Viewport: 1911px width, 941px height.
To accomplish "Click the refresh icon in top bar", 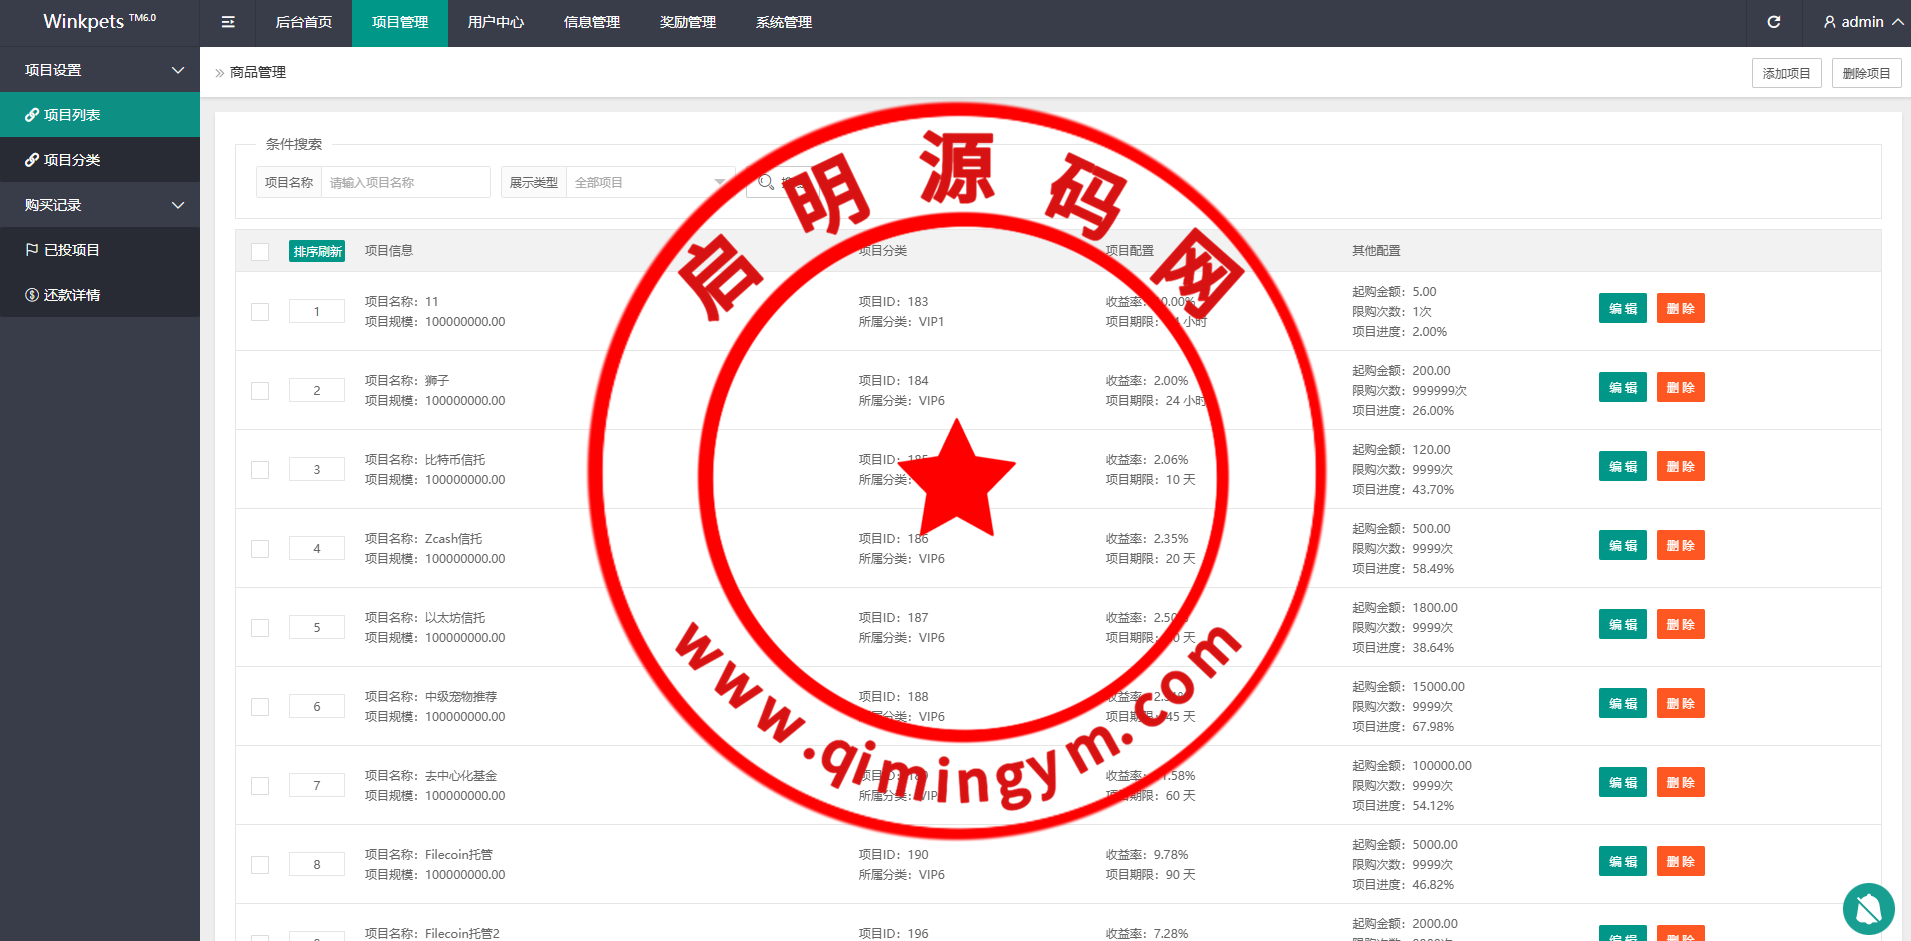I will (1773, 22).
